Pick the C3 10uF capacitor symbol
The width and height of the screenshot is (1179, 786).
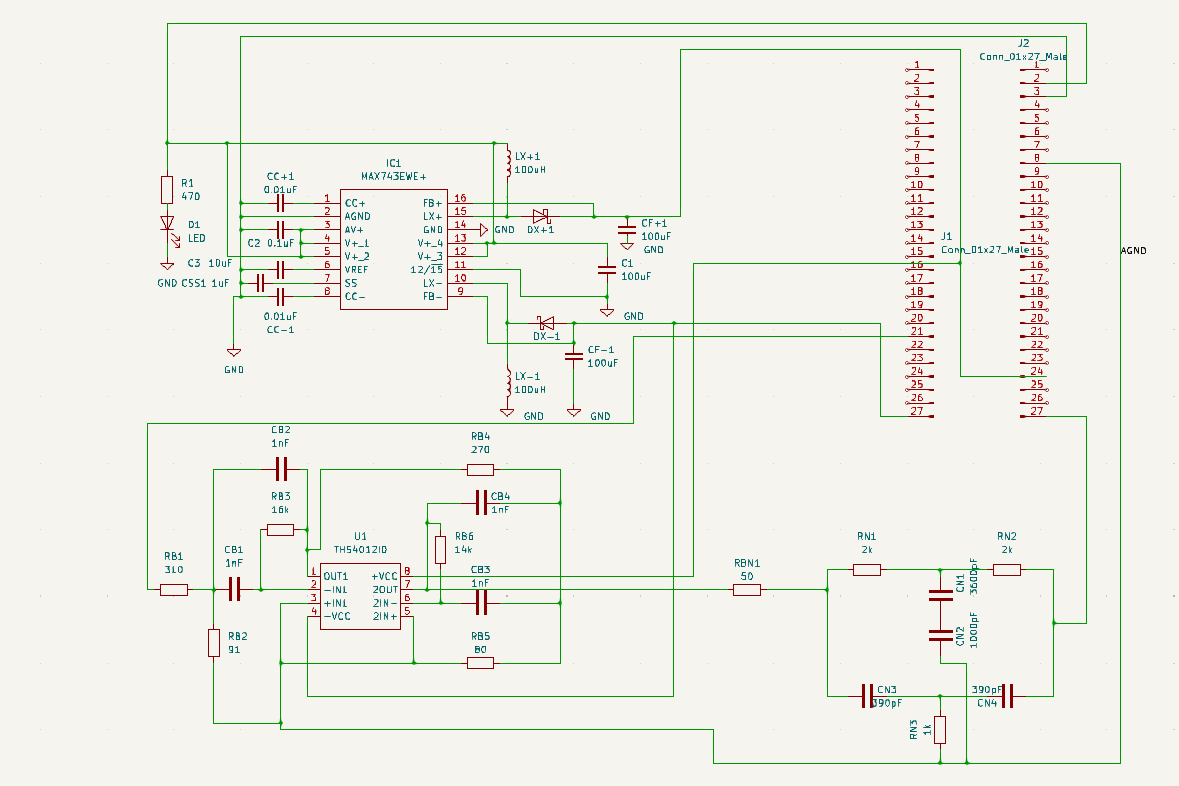click(280, 269)
